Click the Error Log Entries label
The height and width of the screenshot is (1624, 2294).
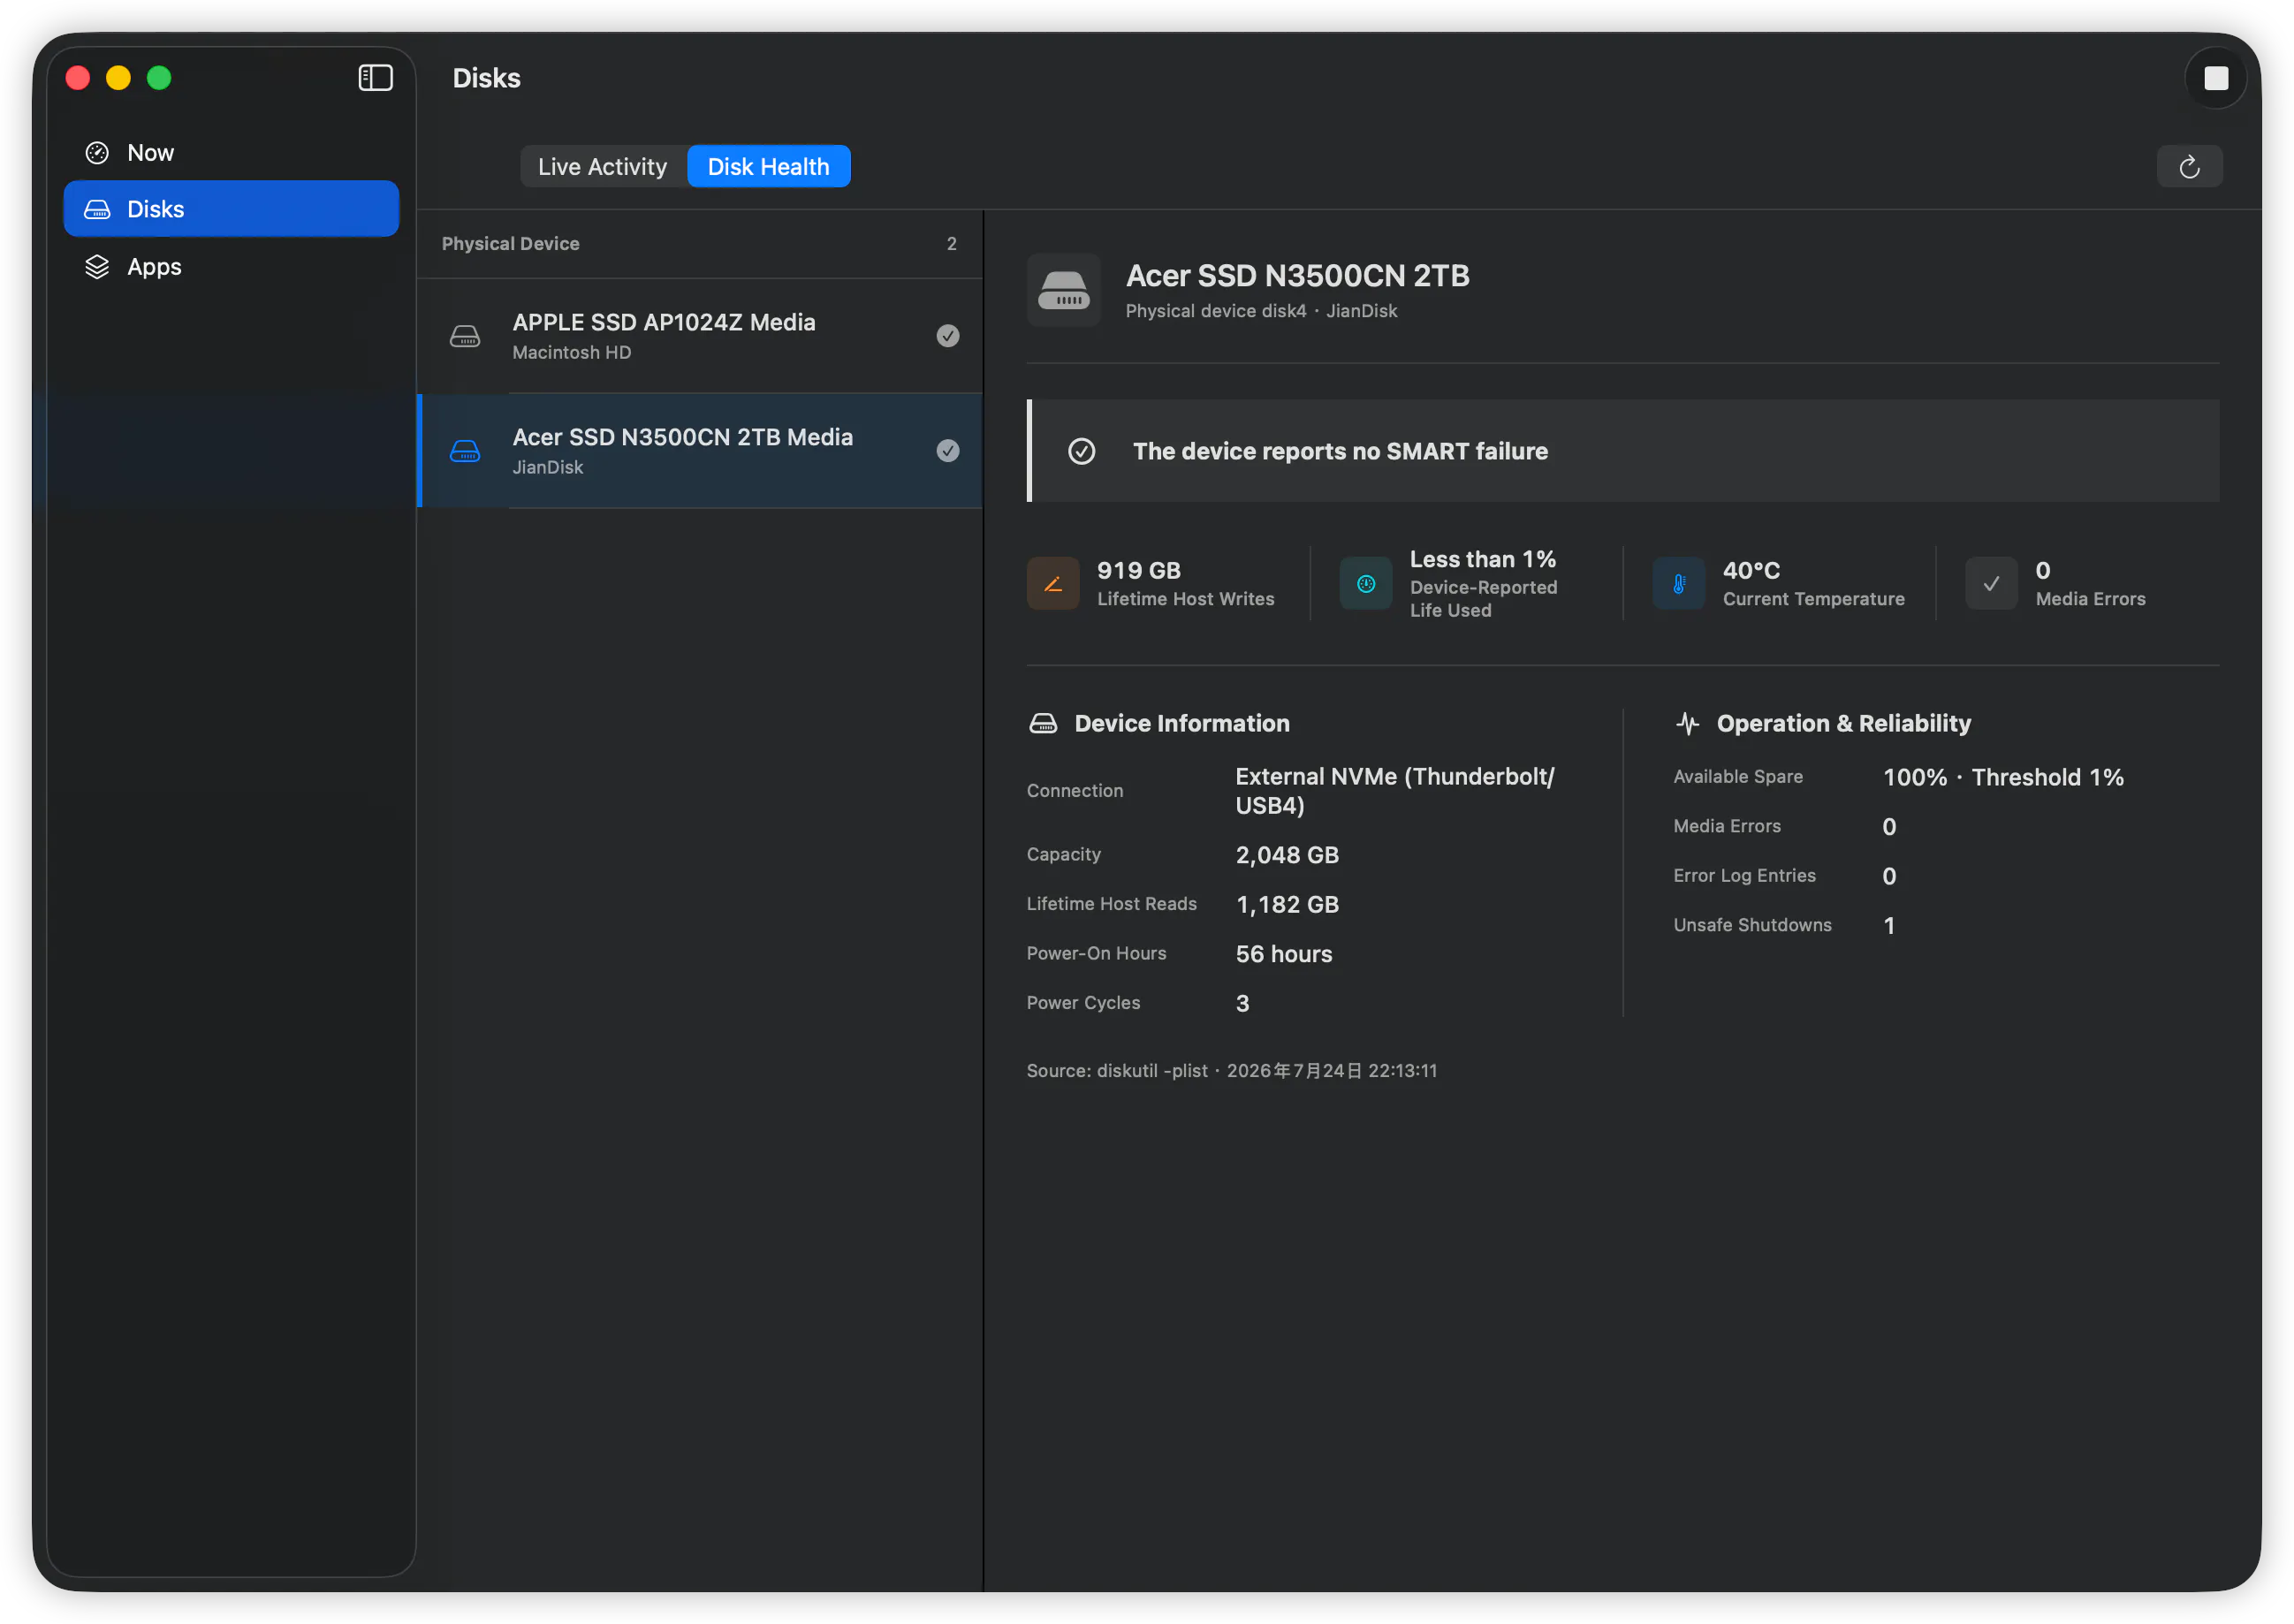[x=1744, y=876]
